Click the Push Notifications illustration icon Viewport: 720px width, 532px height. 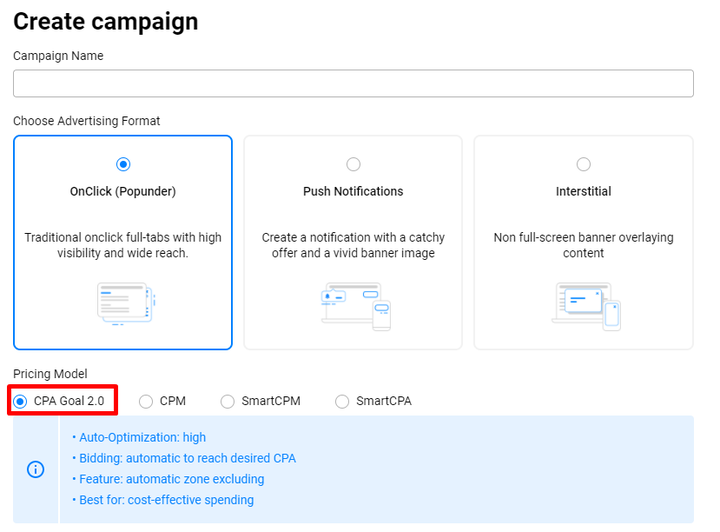(x=353, y=306)
